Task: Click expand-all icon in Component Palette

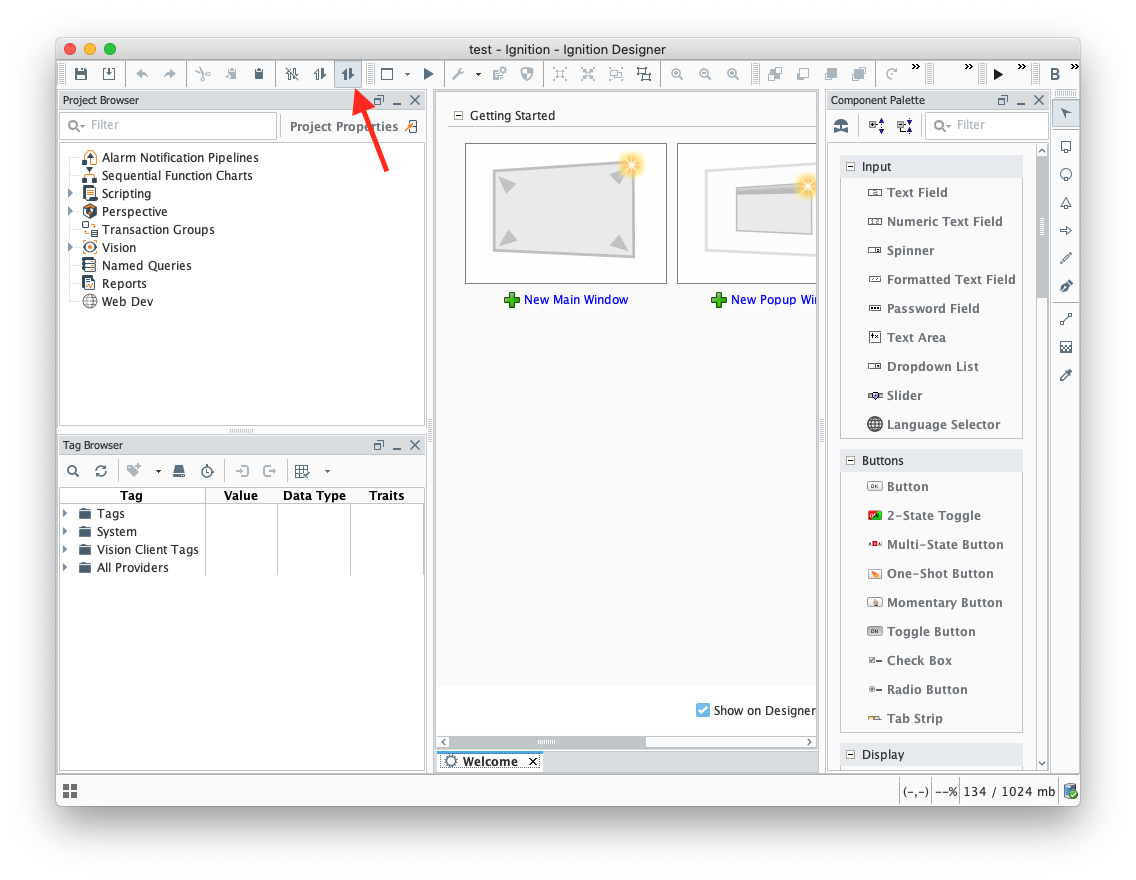Action: (877, 125)
